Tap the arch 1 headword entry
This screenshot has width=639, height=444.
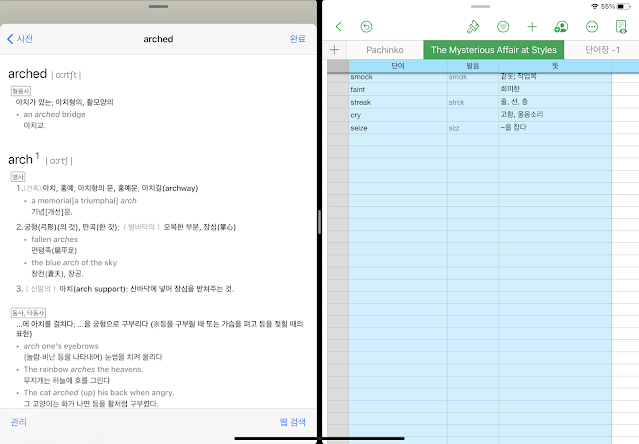(24, 159)
